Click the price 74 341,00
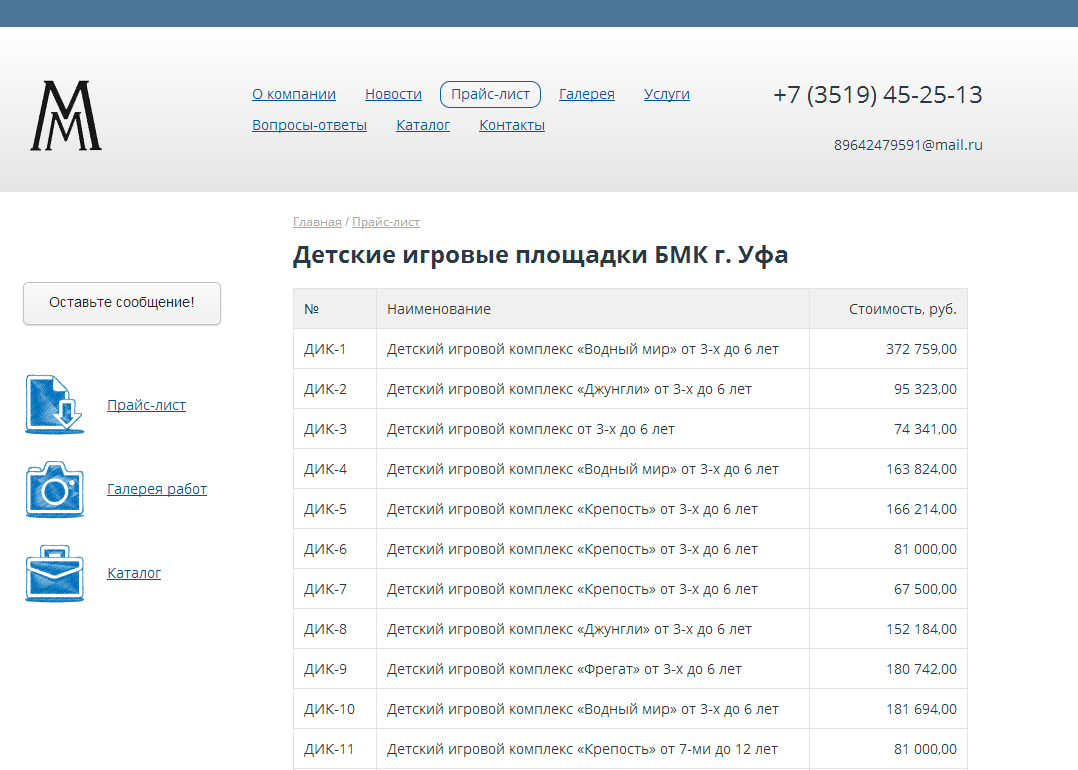The height and width of the screenshot is (770, 1078). coord(925,429)
